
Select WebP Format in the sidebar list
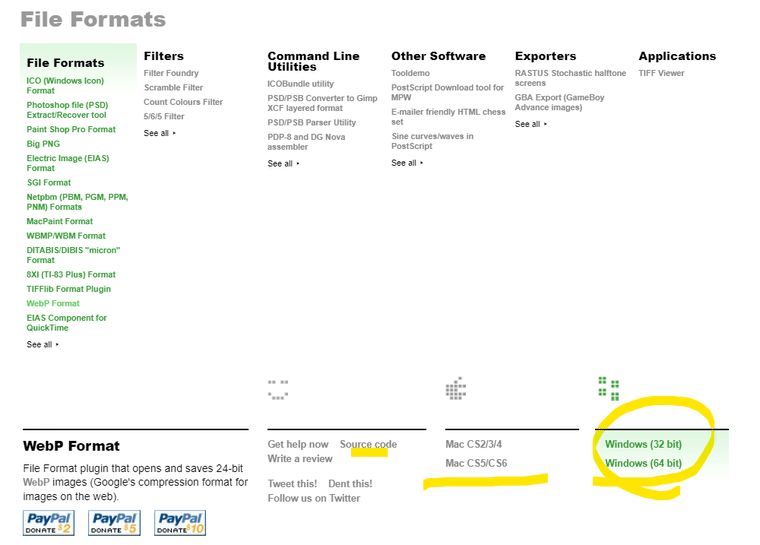click(53, 303)
